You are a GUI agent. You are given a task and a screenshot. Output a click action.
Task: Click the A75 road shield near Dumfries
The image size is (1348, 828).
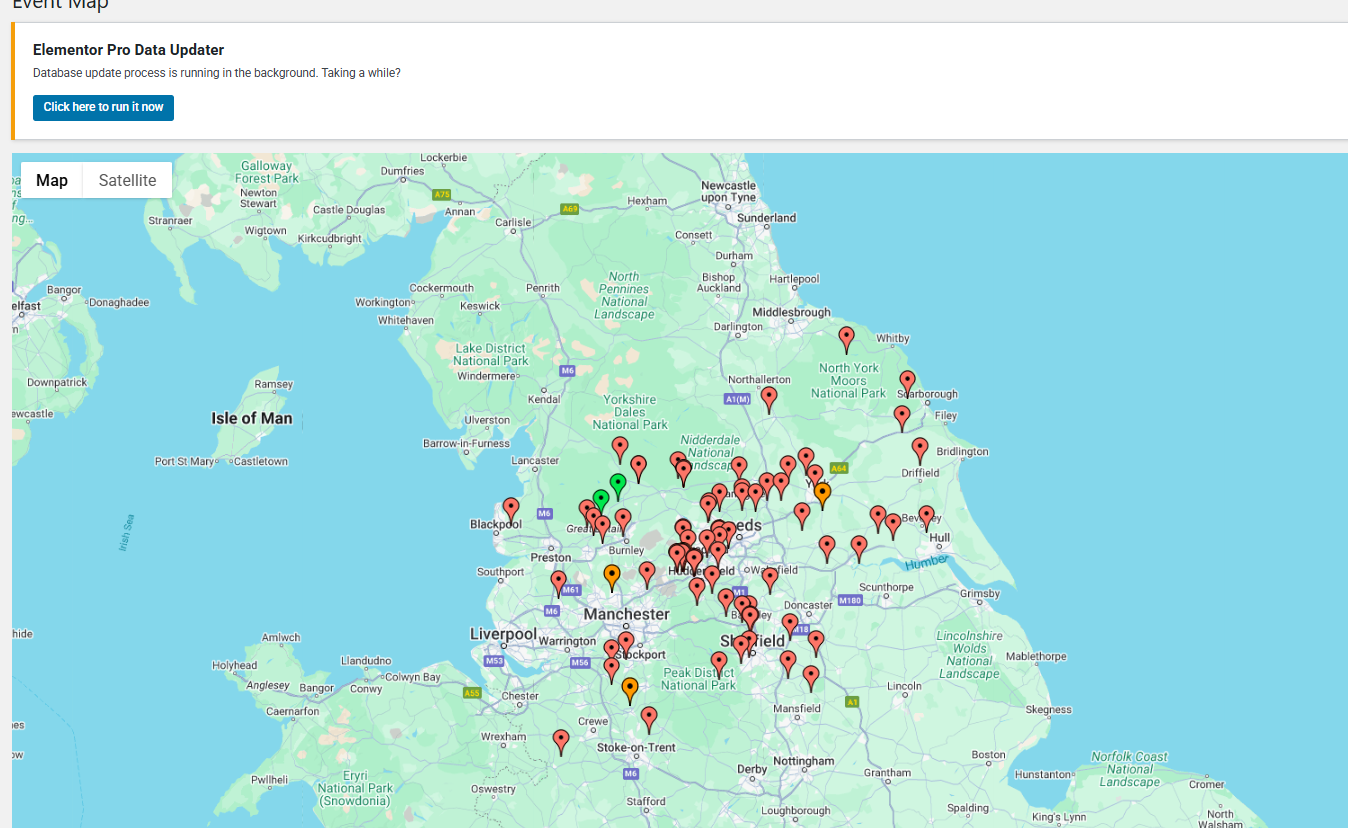tap(442, 194)
